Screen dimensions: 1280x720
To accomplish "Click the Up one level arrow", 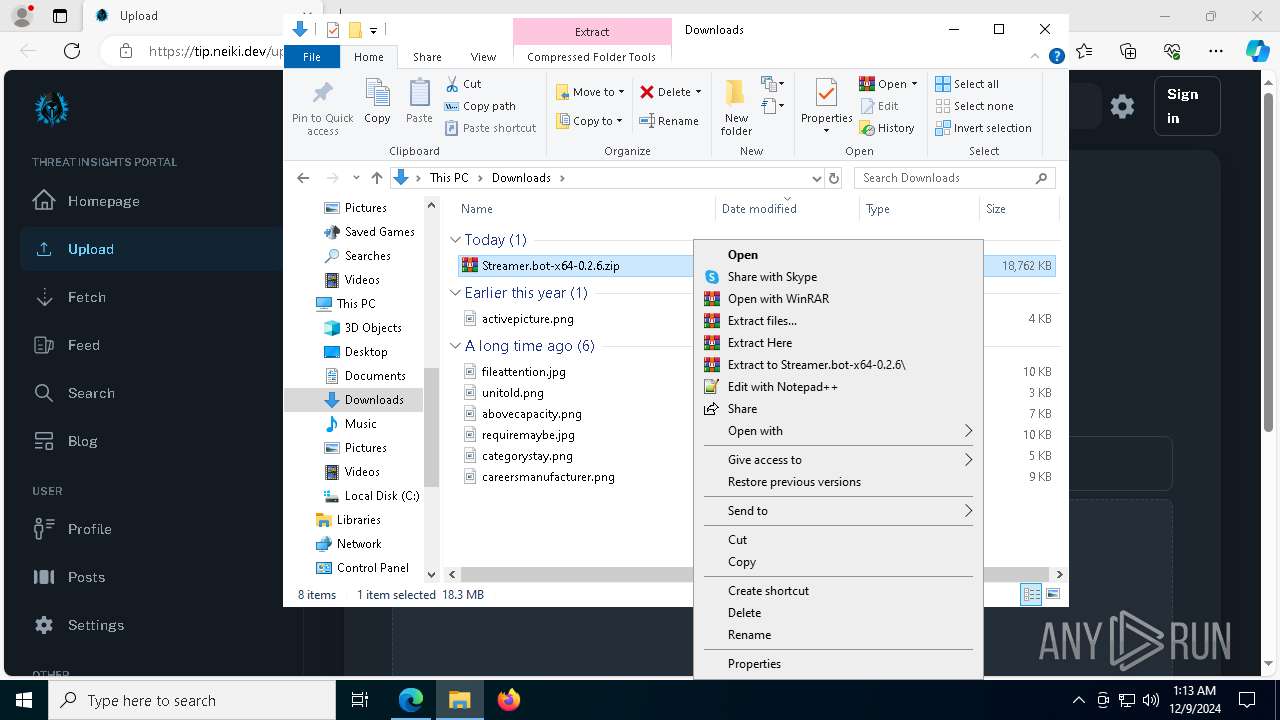I will coord(377,178).
